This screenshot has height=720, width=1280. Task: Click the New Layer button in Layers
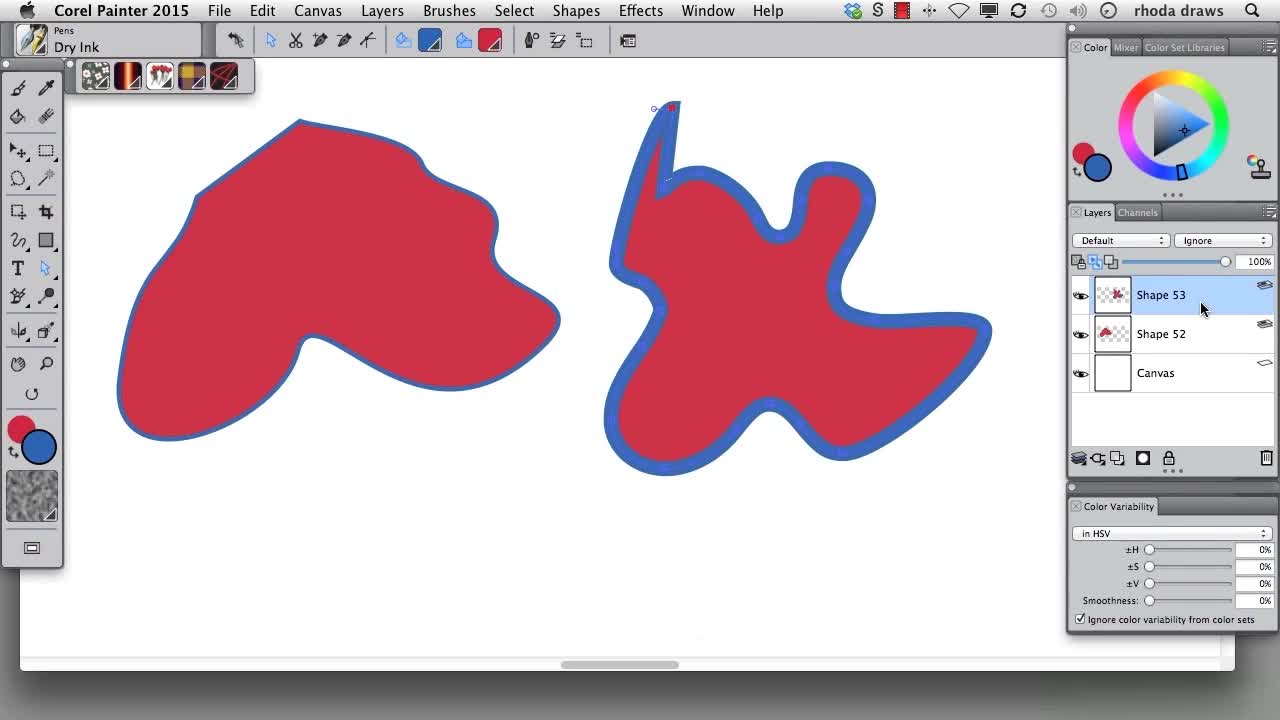tap(1117, 459)
